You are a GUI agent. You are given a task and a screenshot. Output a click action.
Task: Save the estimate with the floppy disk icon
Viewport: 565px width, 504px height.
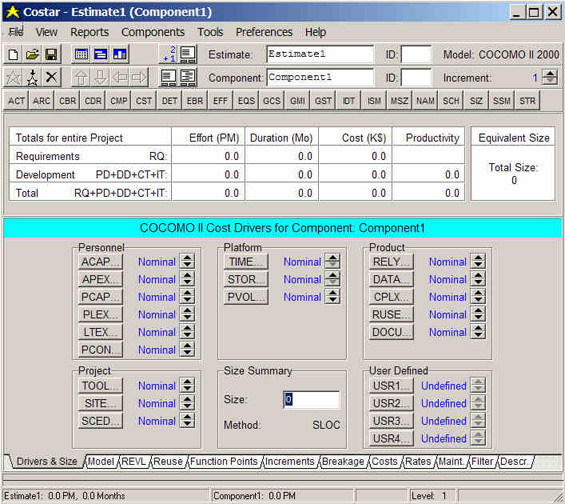tap(51, 55)
